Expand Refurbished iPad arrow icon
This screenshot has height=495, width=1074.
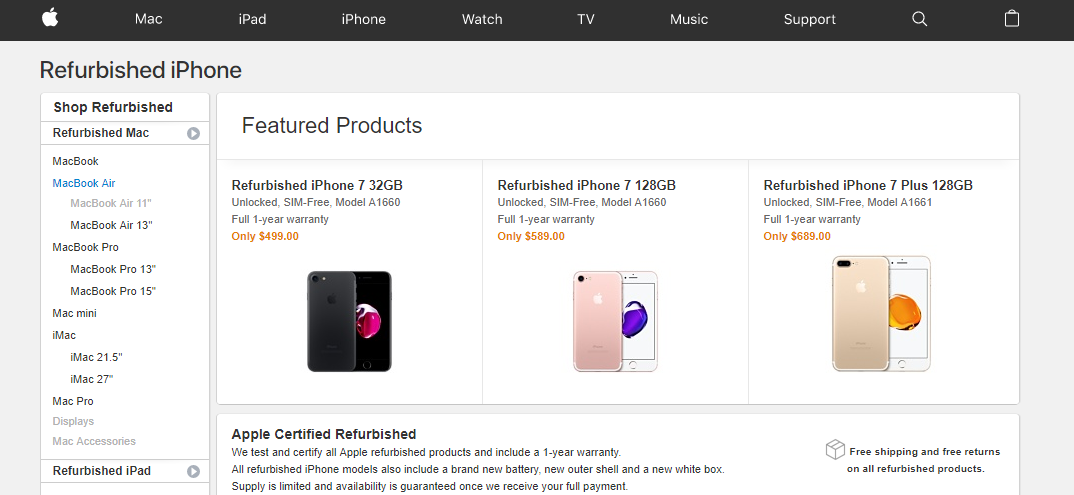coord(193,471)
